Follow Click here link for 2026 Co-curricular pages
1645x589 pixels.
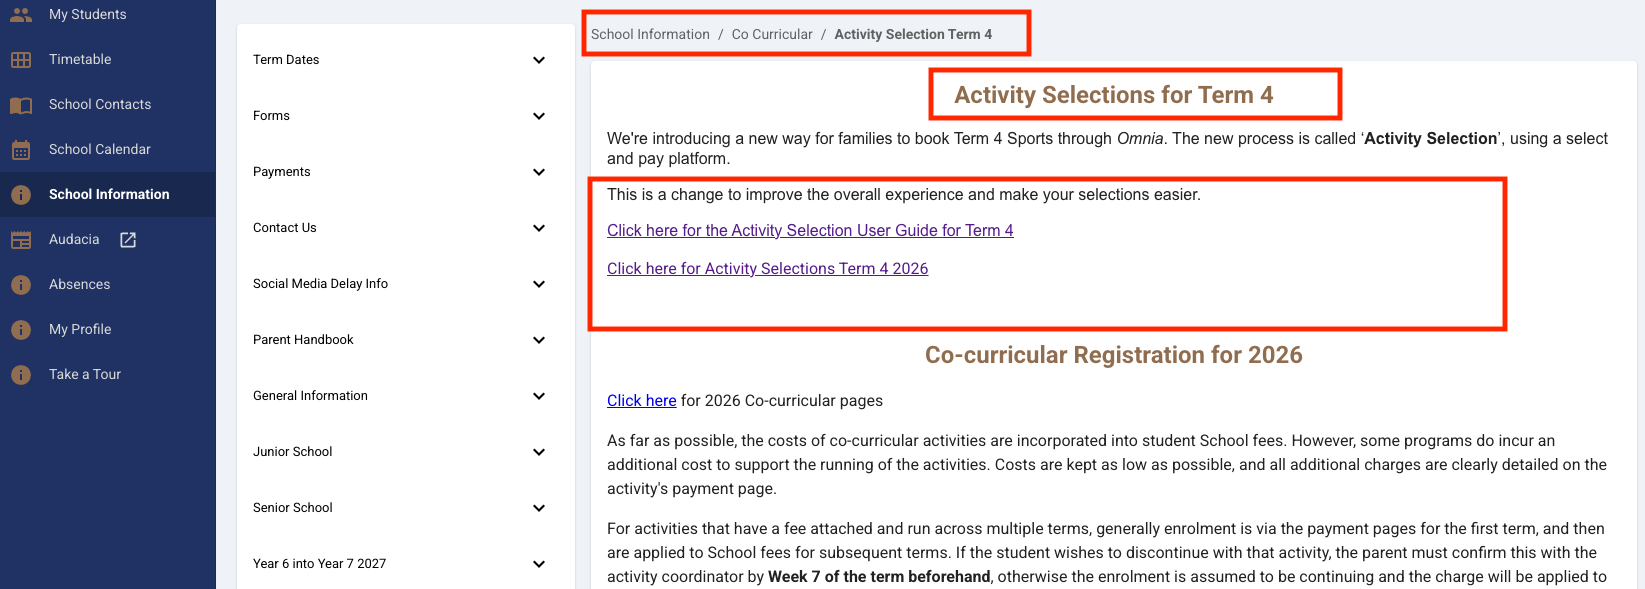[641, 400]
